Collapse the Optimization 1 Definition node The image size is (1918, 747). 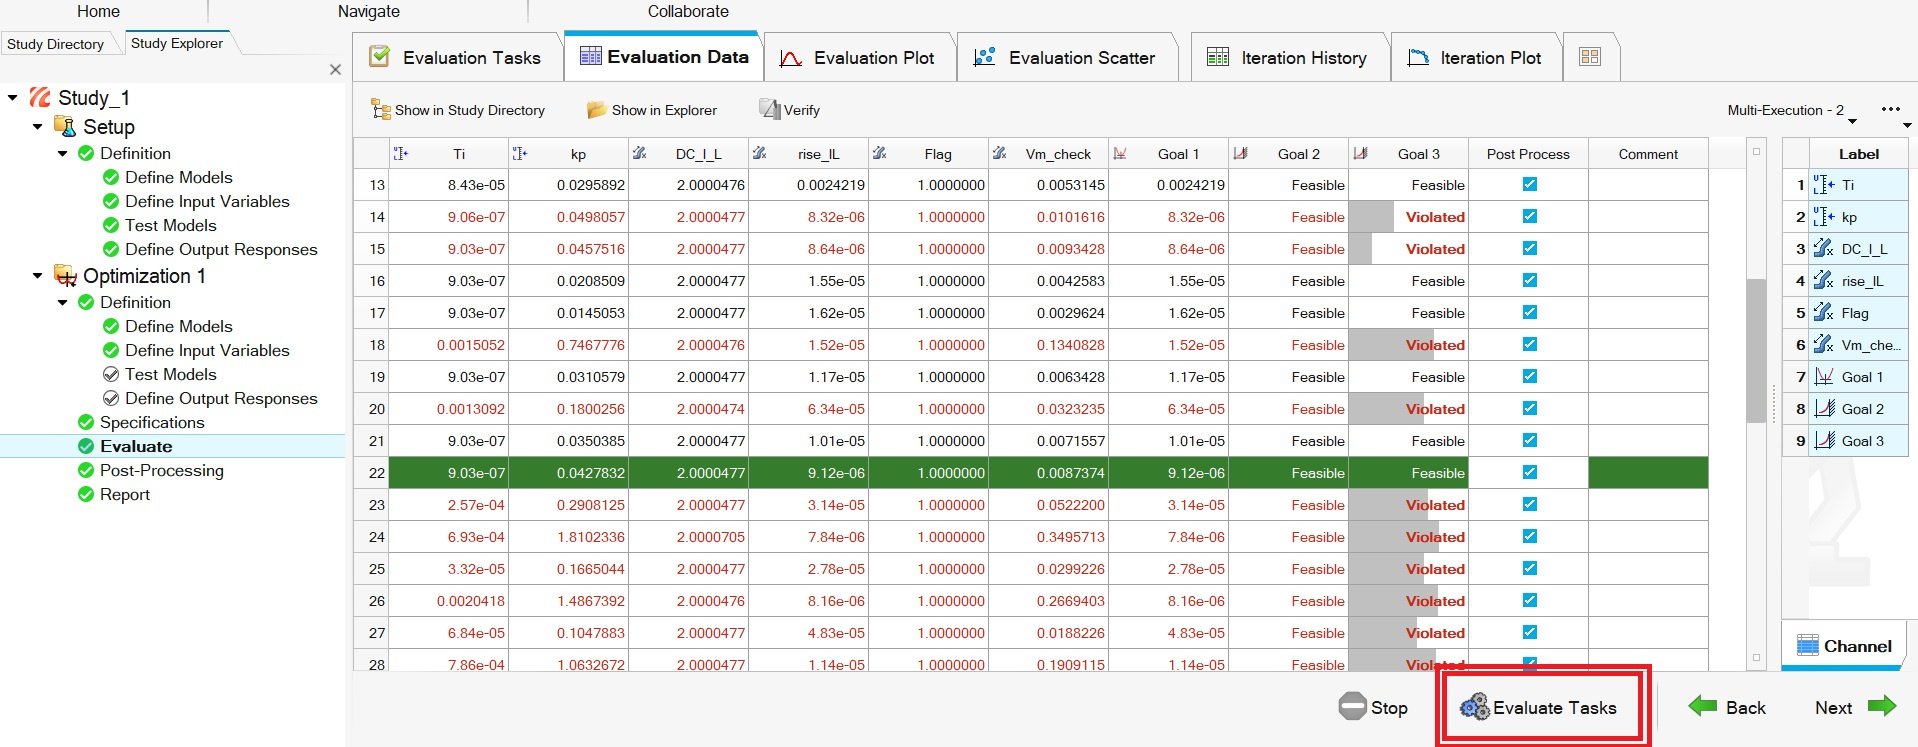pyautogui.click(x=62, y=303)
